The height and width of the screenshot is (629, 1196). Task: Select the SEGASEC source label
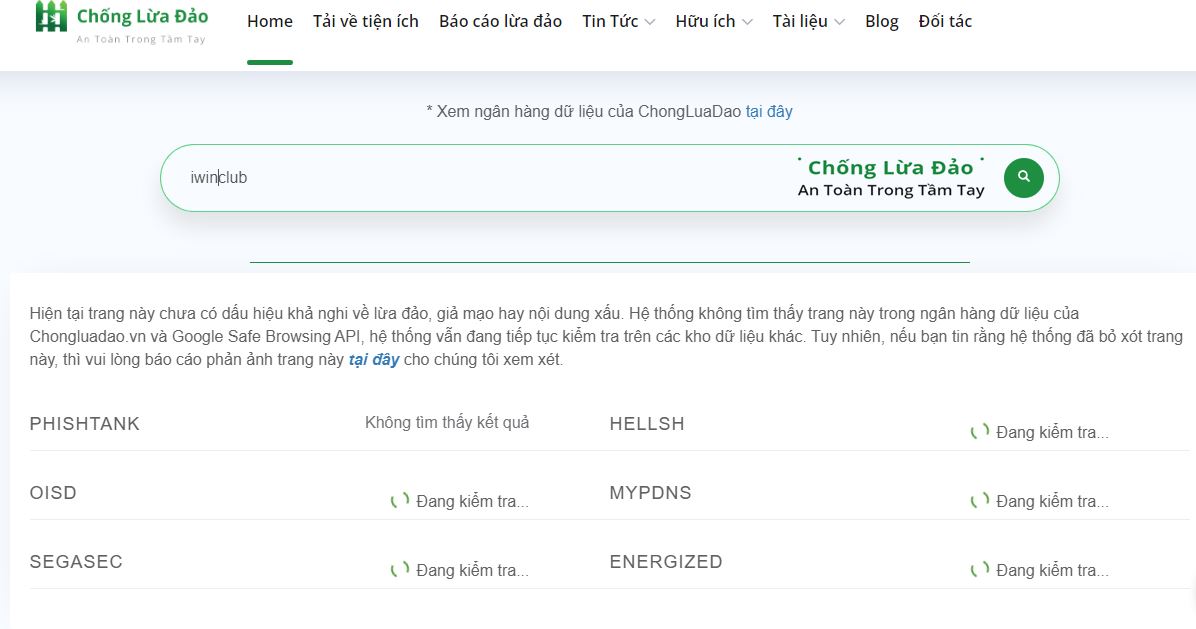point(76,562)
